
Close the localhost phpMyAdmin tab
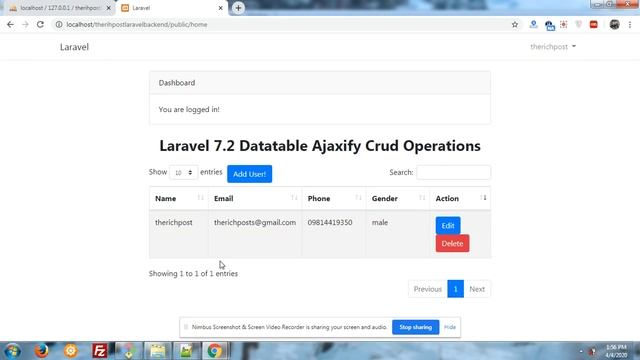click(109, 8)
